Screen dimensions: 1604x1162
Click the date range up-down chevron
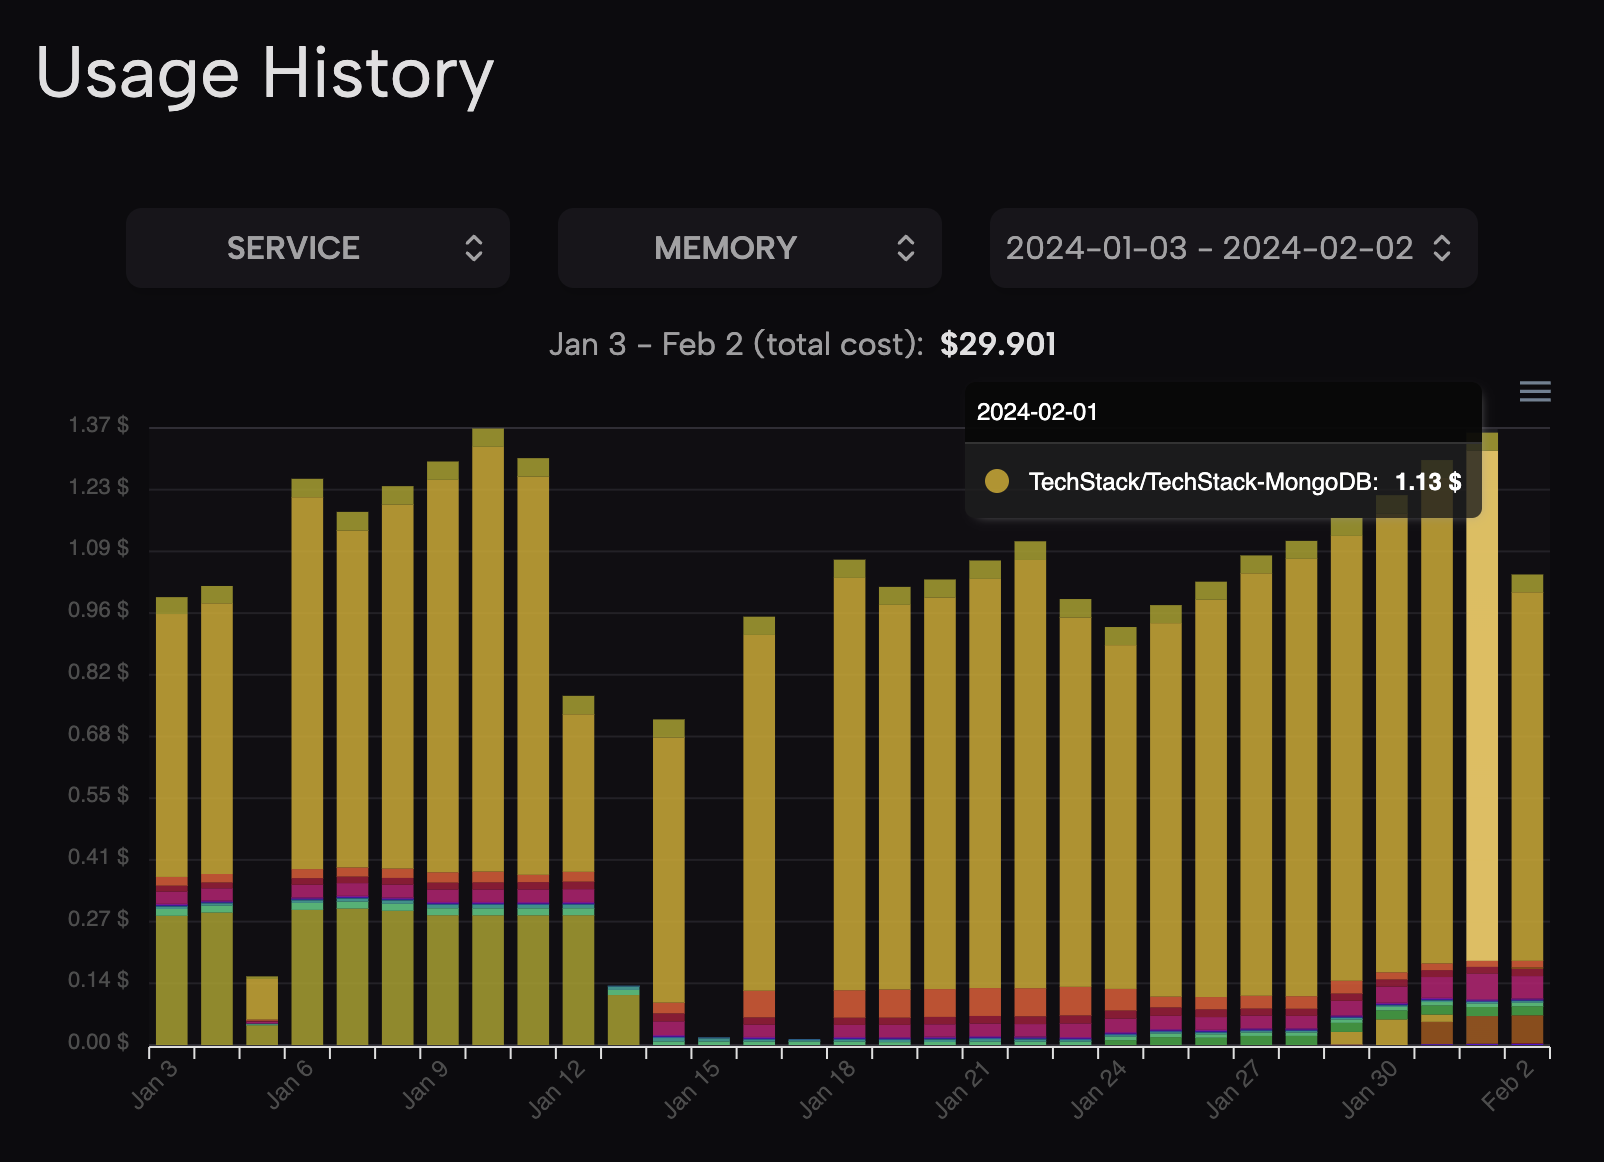coord(1442,248)
